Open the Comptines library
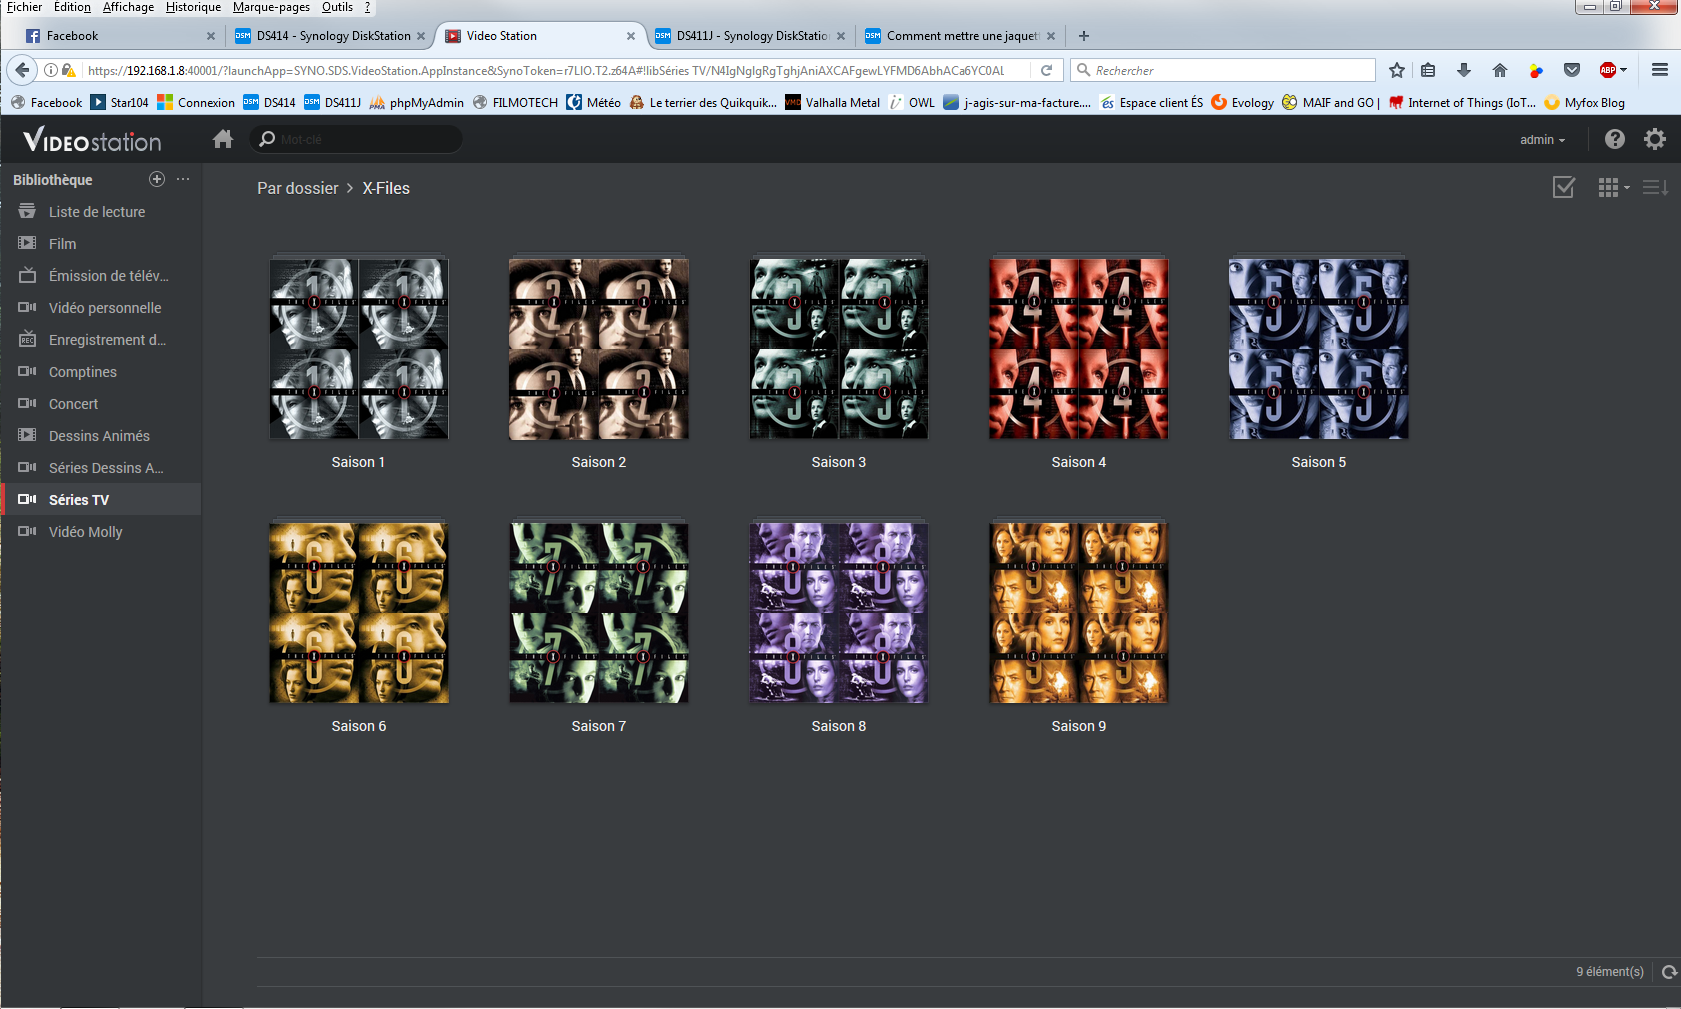Image resolution: width=1681 pixels, height=1009 pixels. pyautogui.click(x=101, y=371)
